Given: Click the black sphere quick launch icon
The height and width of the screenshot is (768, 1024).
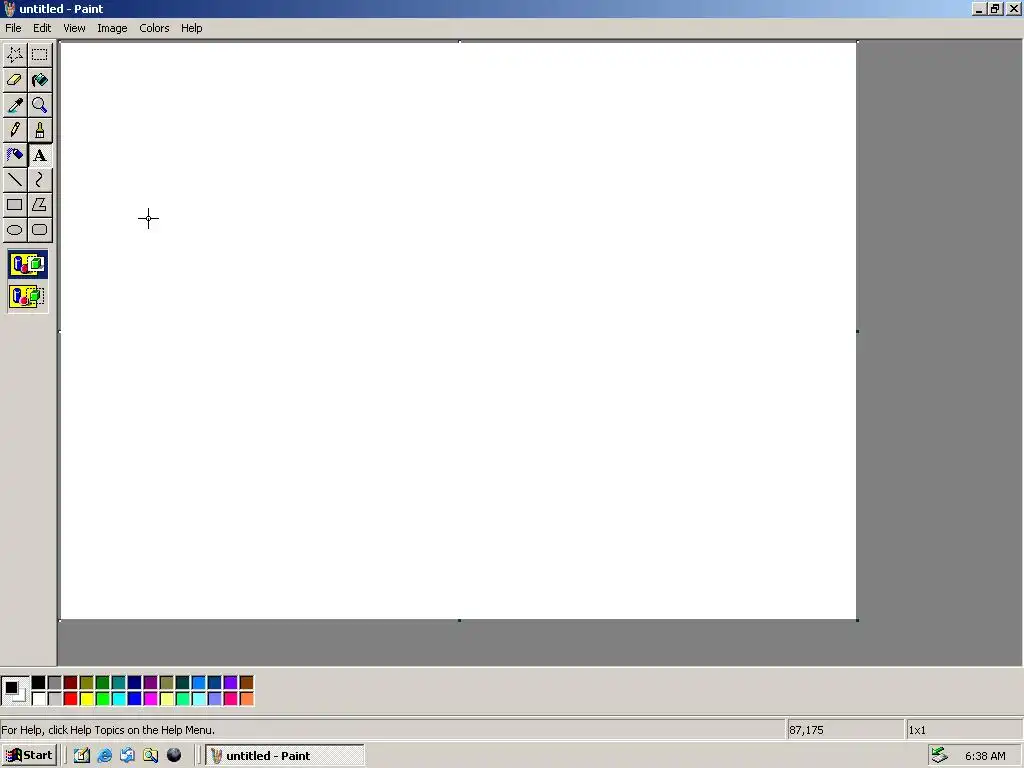Looking at the screenshot, I should click(174, 756).
